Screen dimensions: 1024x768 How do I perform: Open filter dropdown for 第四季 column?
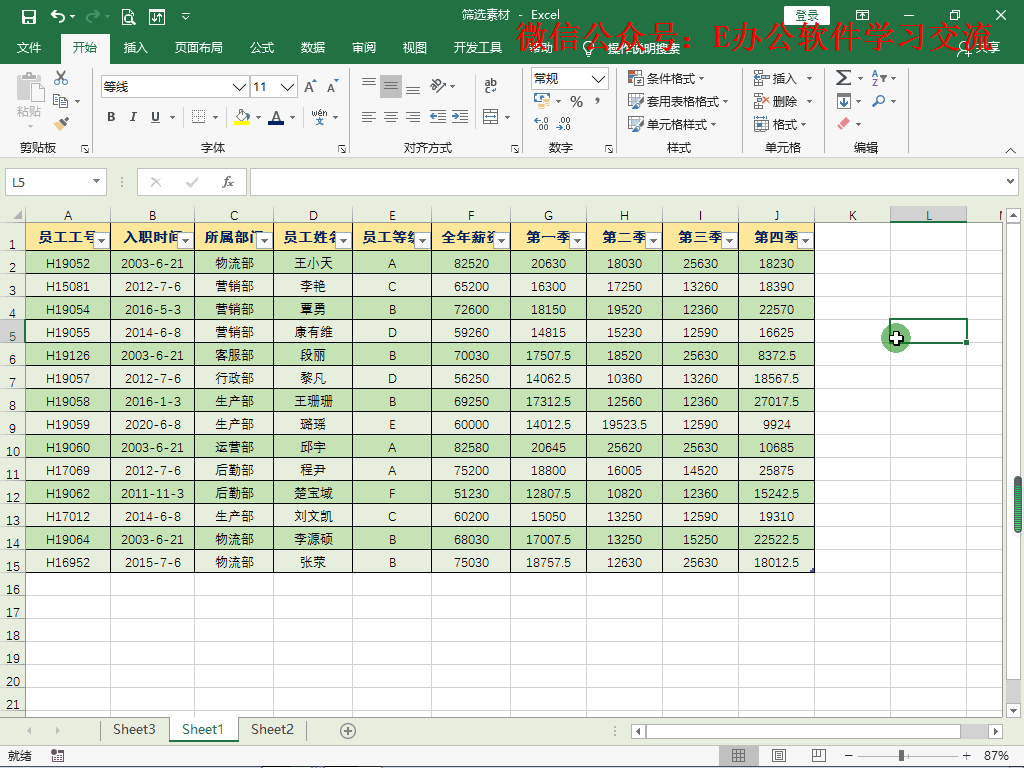pyautogui.click(x=806, y=241)
